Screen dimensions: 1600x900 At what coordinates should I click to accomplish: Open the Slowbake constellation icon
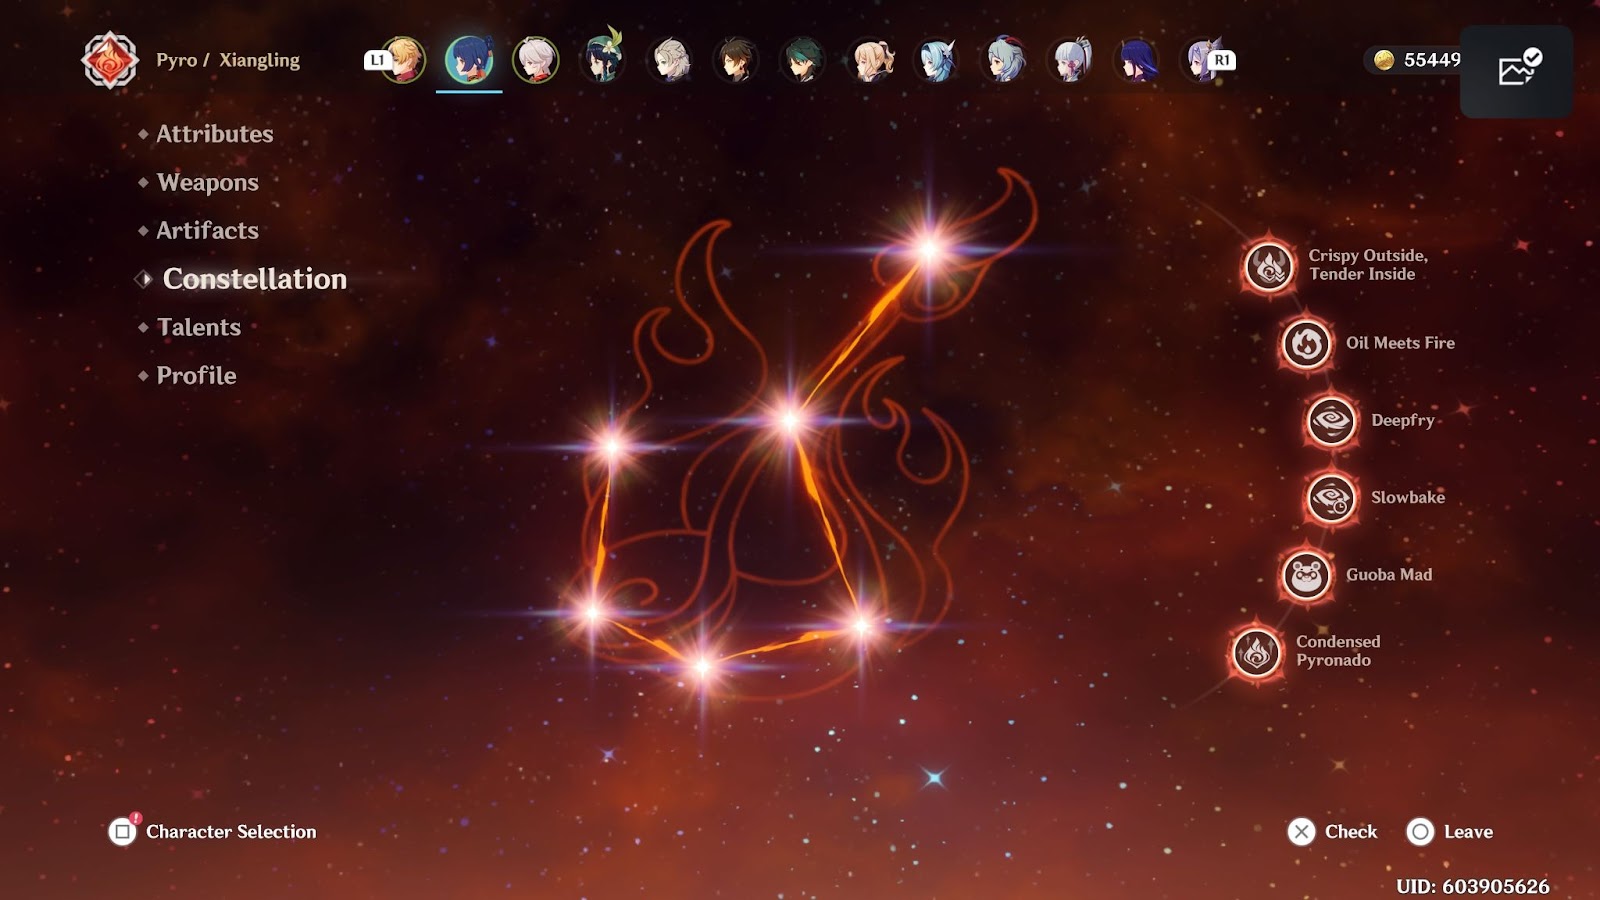point(1331,498)
